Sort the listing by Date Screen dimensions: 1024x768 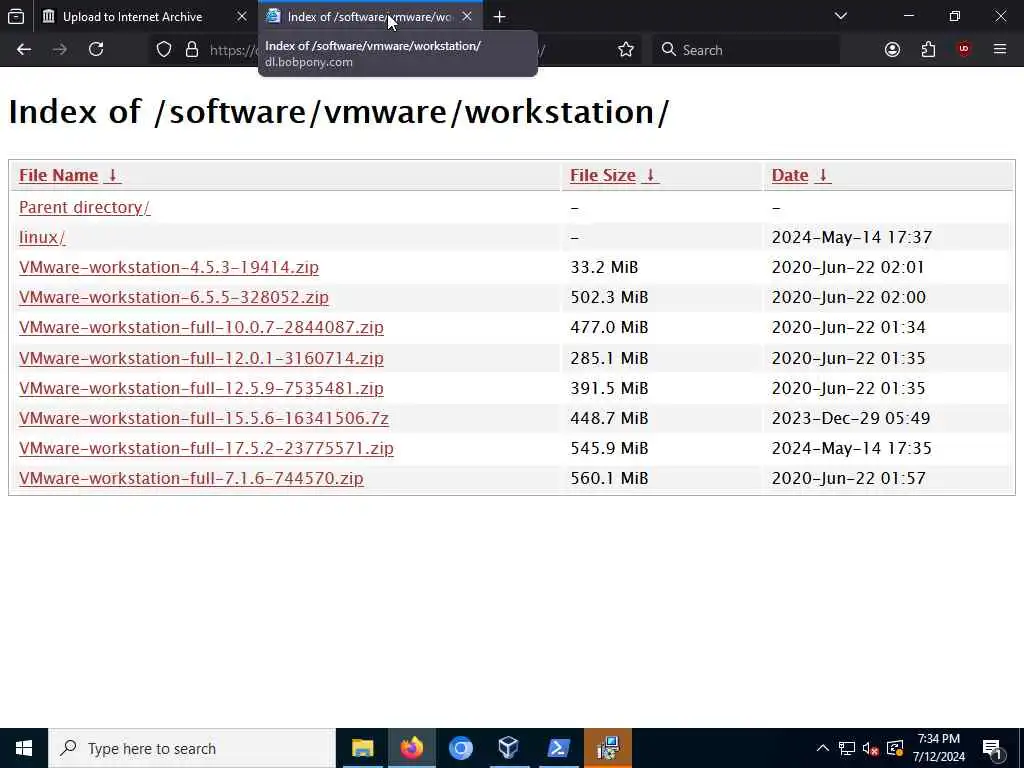[x=790, y=175]
